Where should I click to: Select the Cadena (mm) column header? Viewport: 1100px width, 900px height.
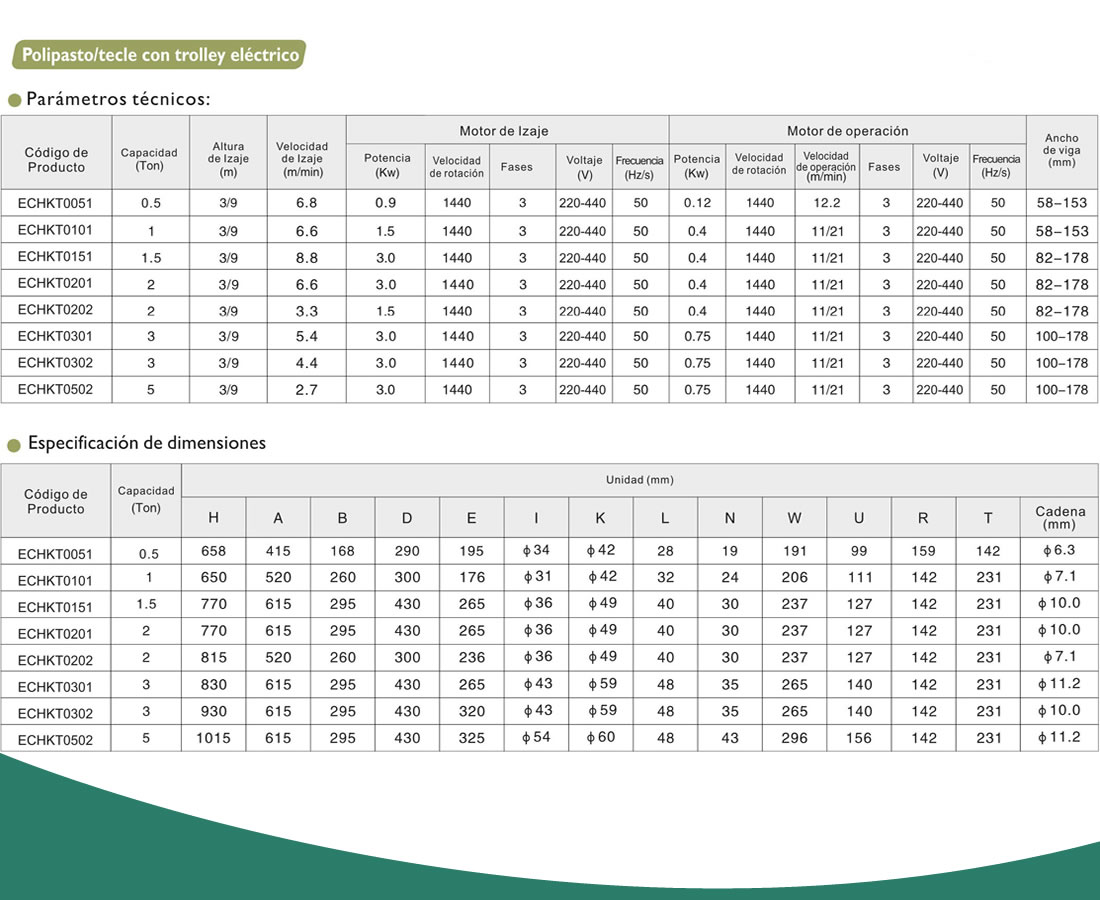(x=1060, y=518)
